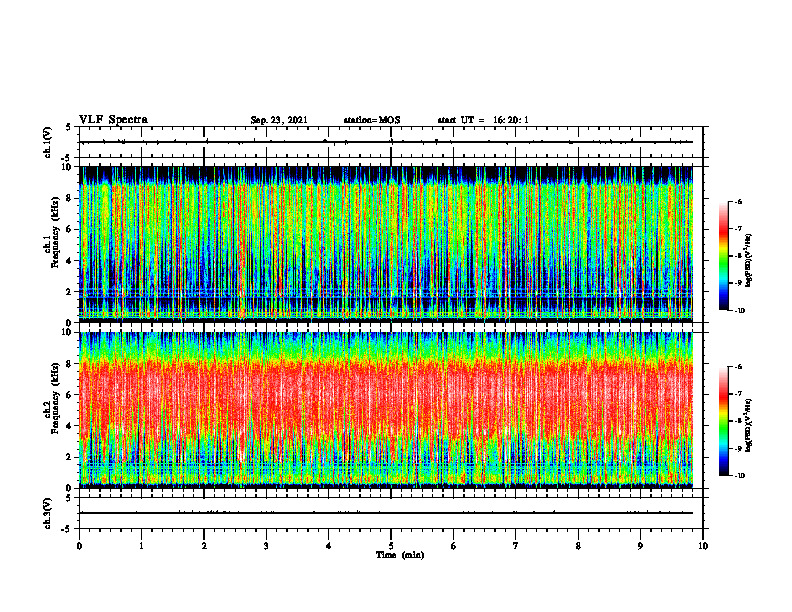Screen dimensions: 792x612
Task: Click time axis tick label "4"
Action: 329,546
